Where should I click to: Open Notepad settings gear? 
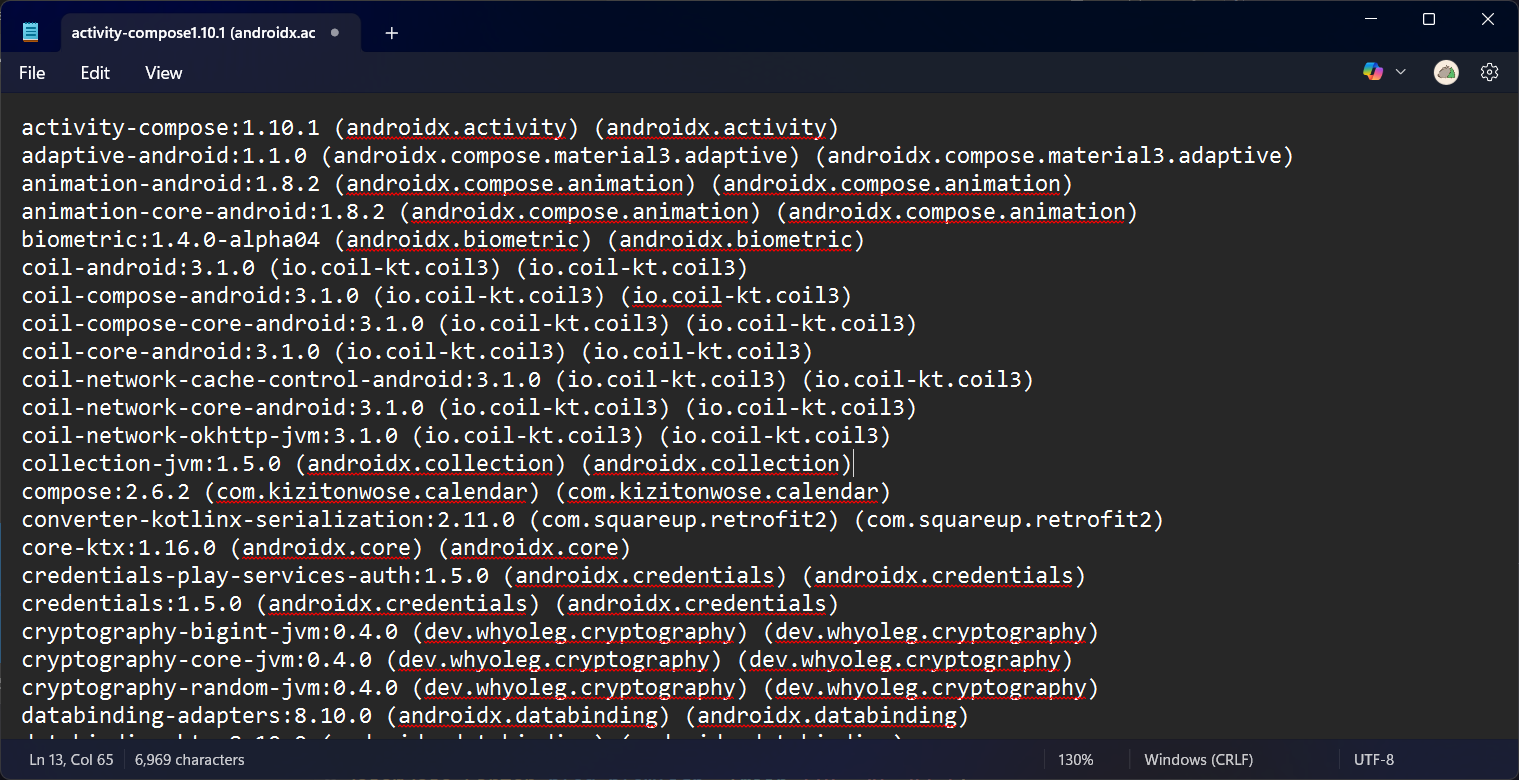click(x=1490, y=72)
